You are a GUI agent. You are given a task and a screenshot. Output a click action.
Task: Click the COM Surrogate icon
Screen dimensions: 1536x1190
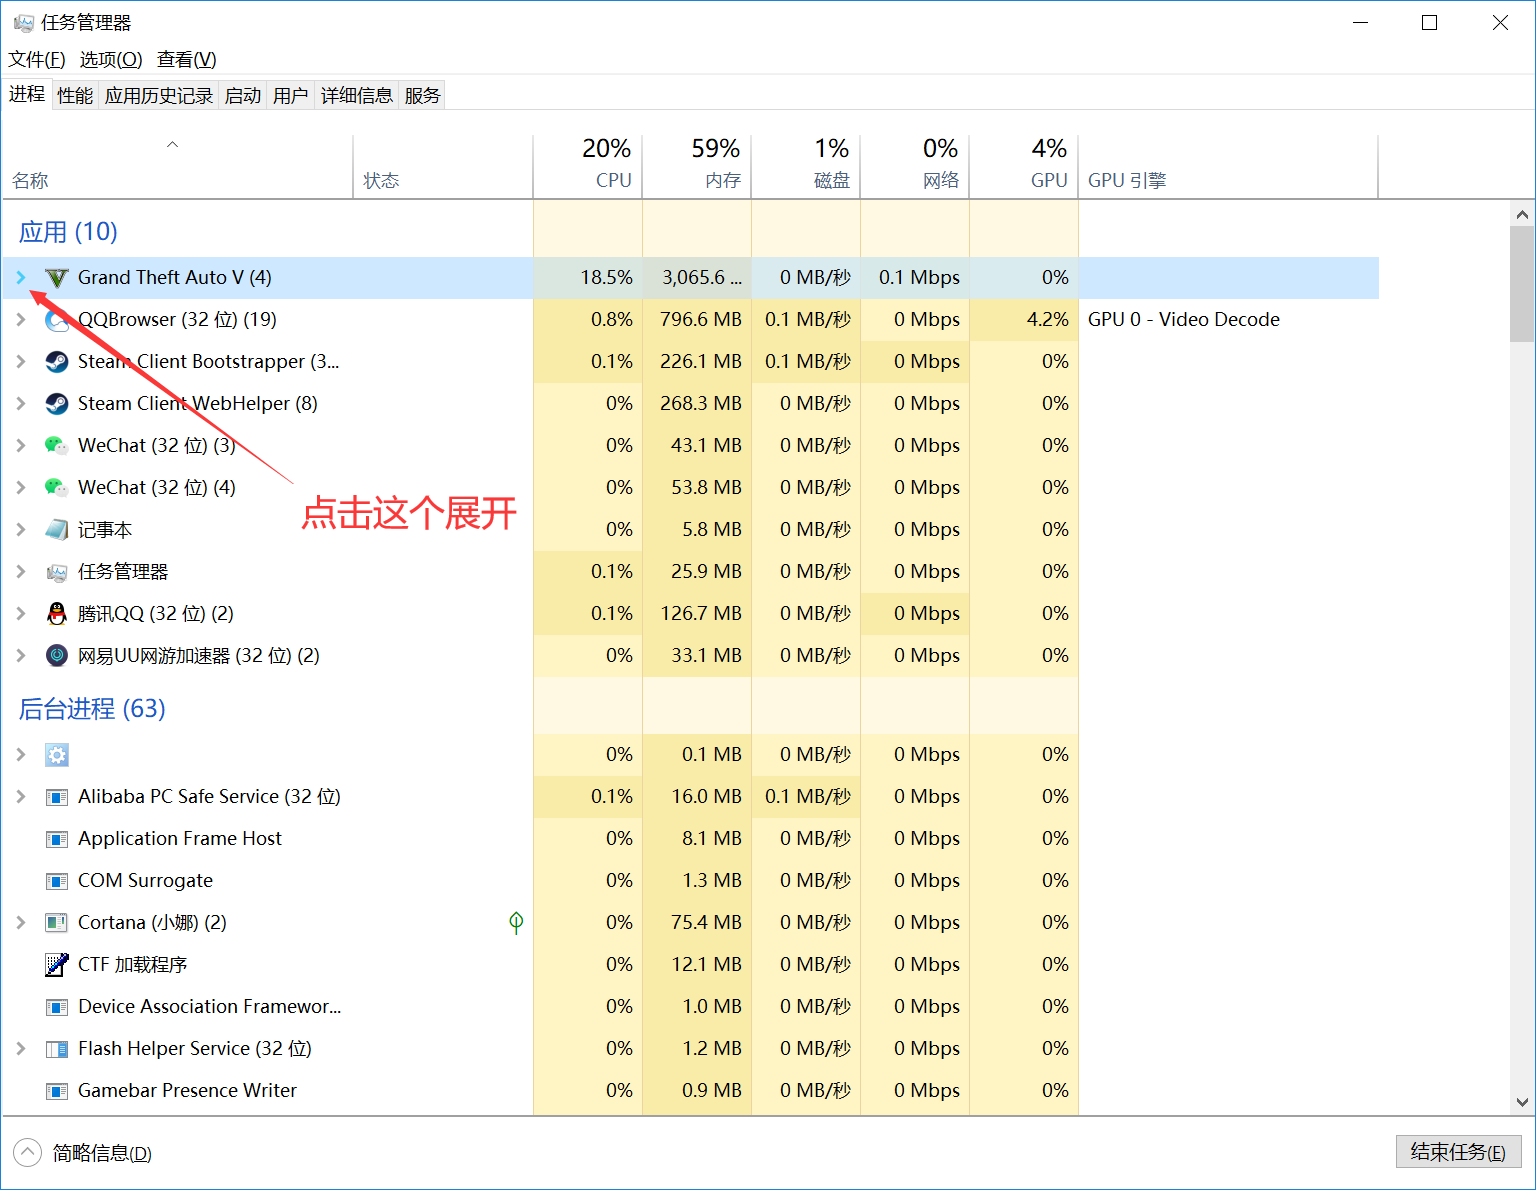click(x=57, y=881)
